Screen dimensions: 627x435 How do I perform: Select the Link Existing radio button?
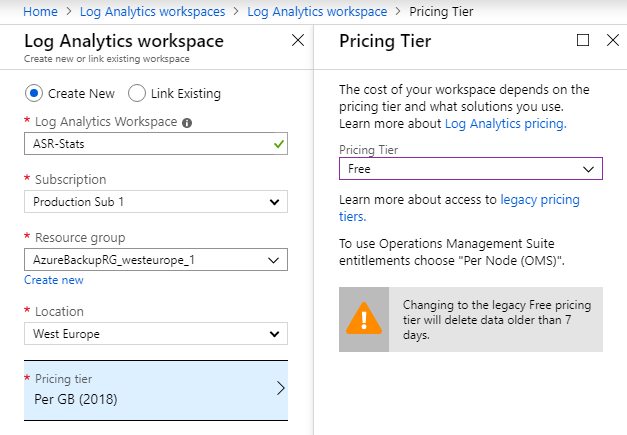pyautogui.click(x=137, y=94)
